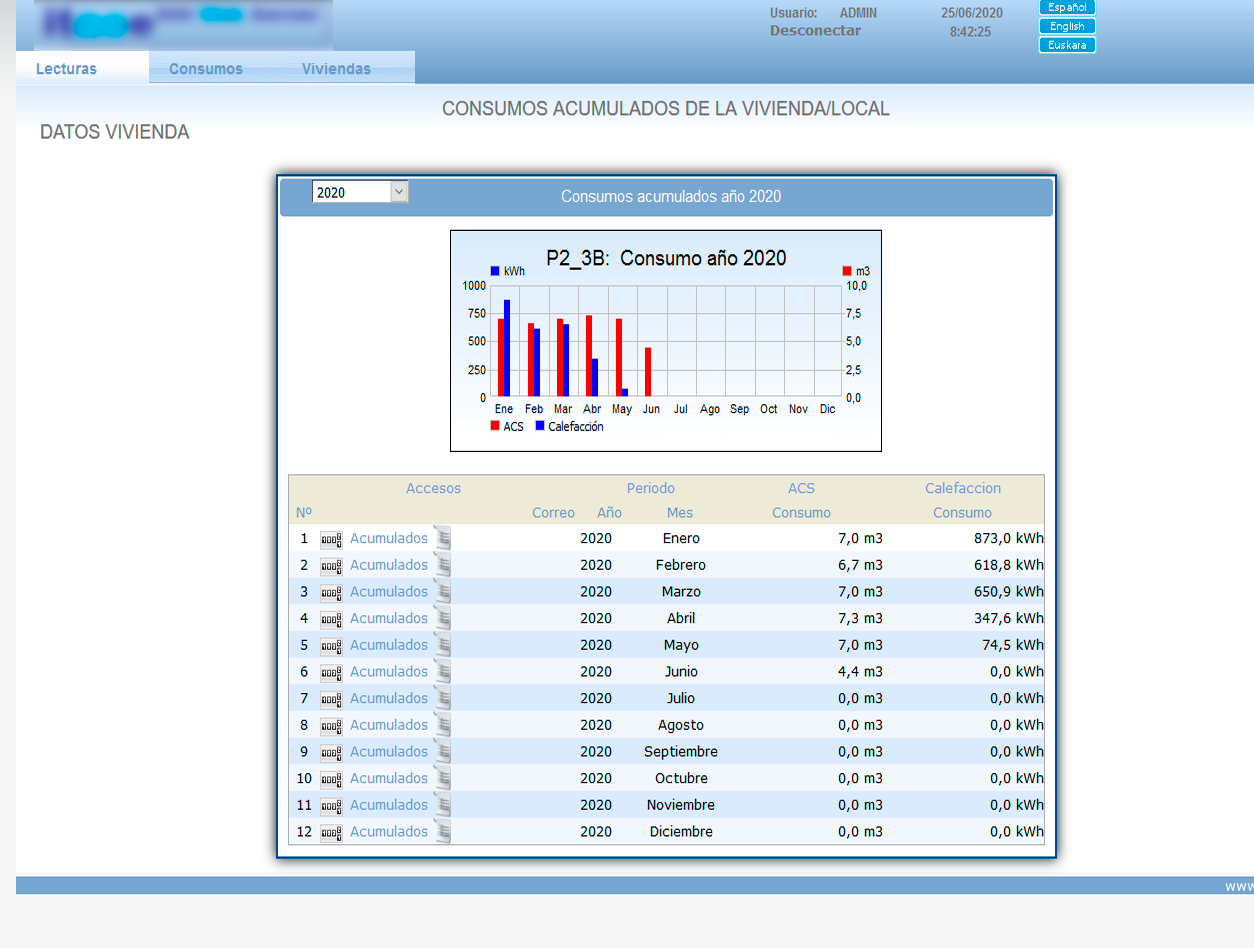
Task: Open Acumulados link for Diciembre row
Action: pyautogui.click(x=389, y=832)
